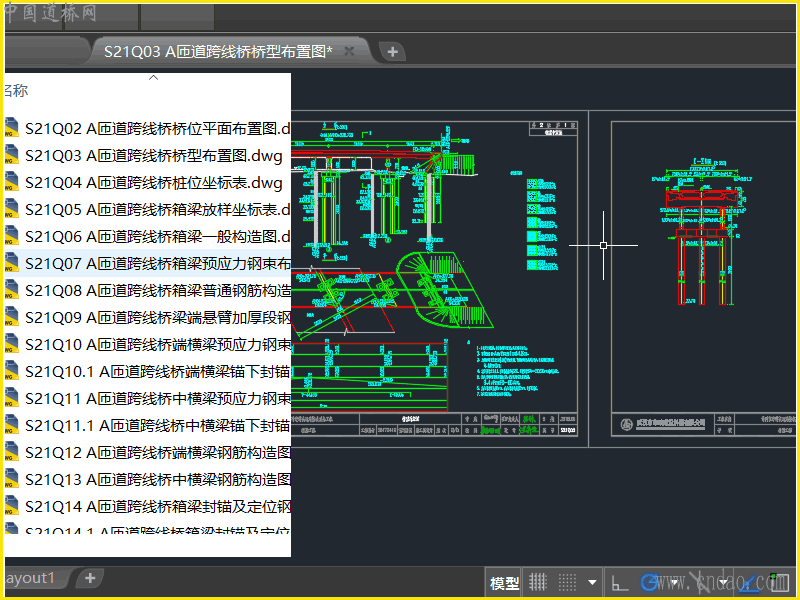This screenshot has height=600, width=800.
Task: Add a new layout with plus button
Action: point(90,578)
